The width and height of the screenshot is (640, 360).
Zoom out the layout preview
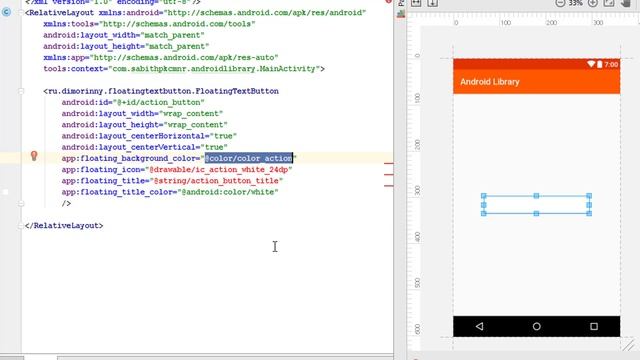click(x=560, y=3)
